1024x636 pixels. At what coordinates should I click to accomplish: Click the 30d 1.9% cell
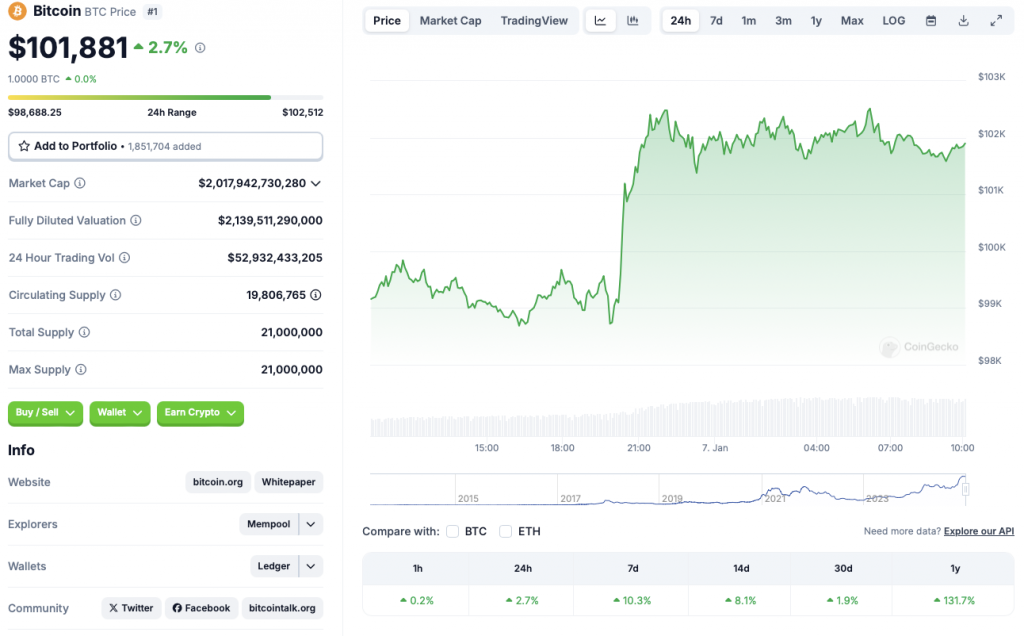click(x=842, y=600)
